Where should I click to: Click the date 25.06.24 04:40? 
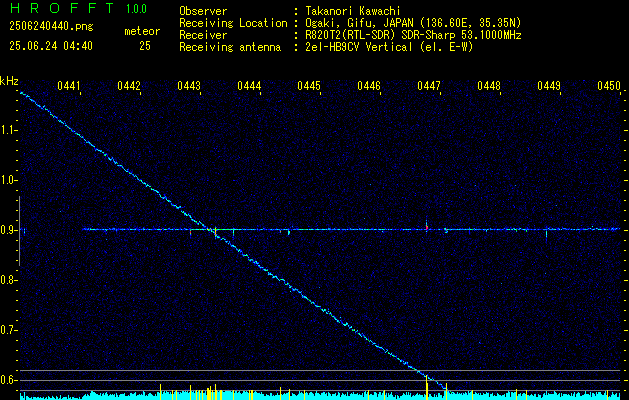pos(51,46)
